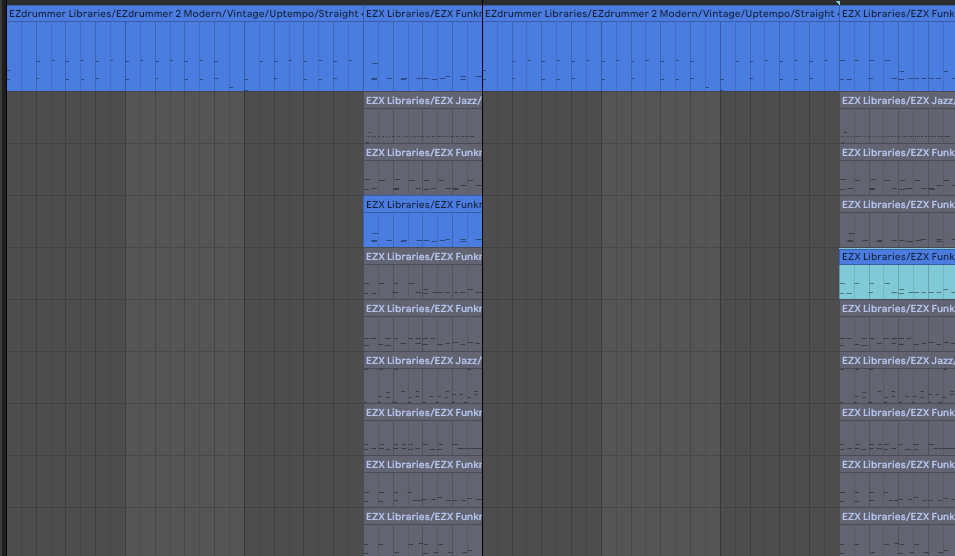Viewport: 955px width, 556px height.
Task: Select gray EZX Funk clip directly below blue fourth-lane clip
Action: pos(423,275)
